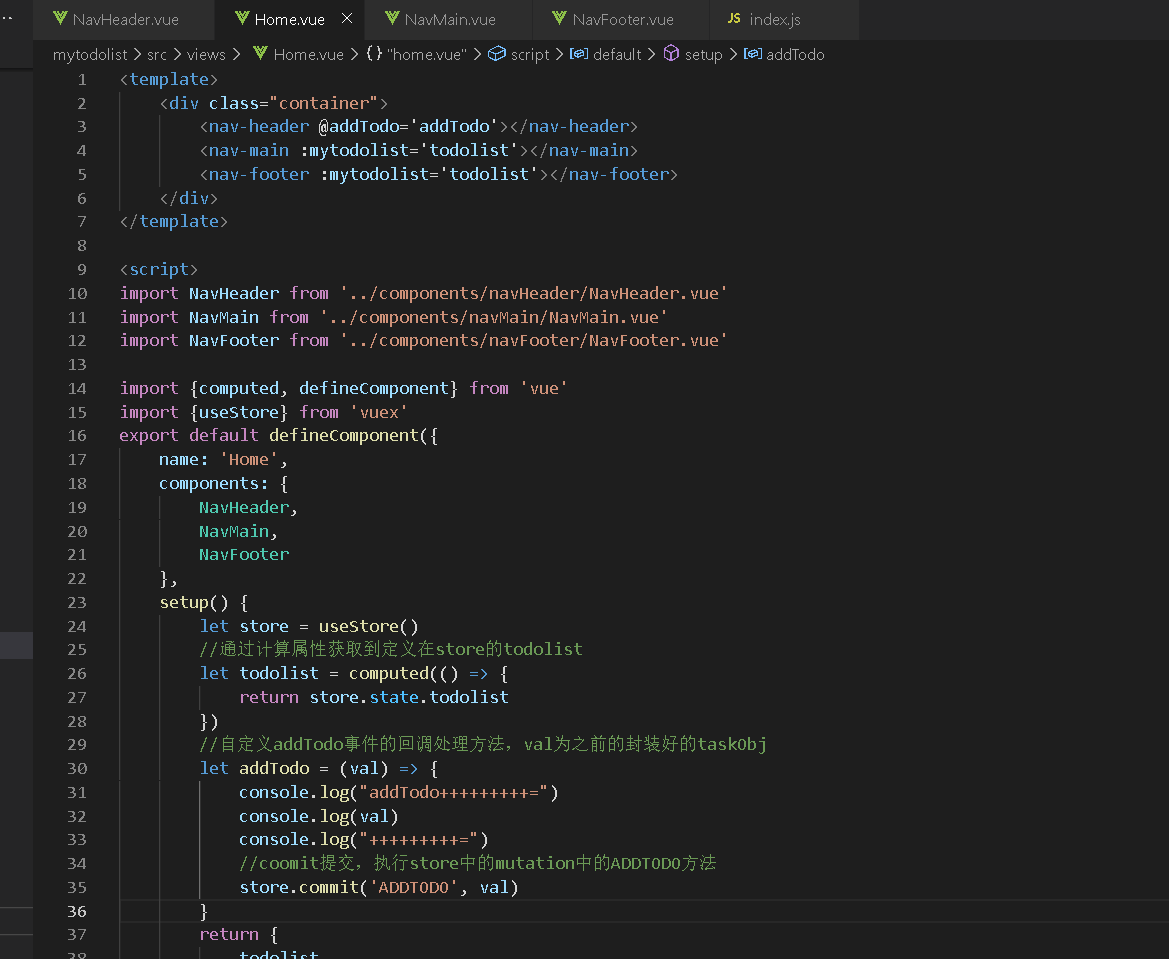Click the Vue icon on the NavHeader.vue tab
The image size is (1169, 959).
(60, 19)
